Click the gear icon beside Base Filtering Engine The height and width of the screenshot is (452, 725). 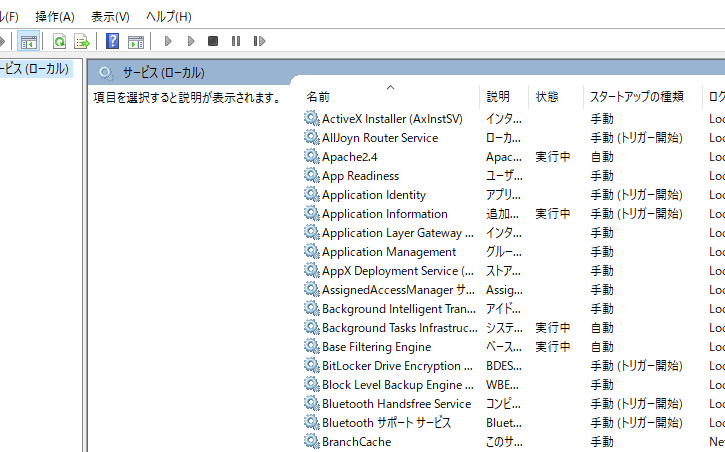coord(312,346)
